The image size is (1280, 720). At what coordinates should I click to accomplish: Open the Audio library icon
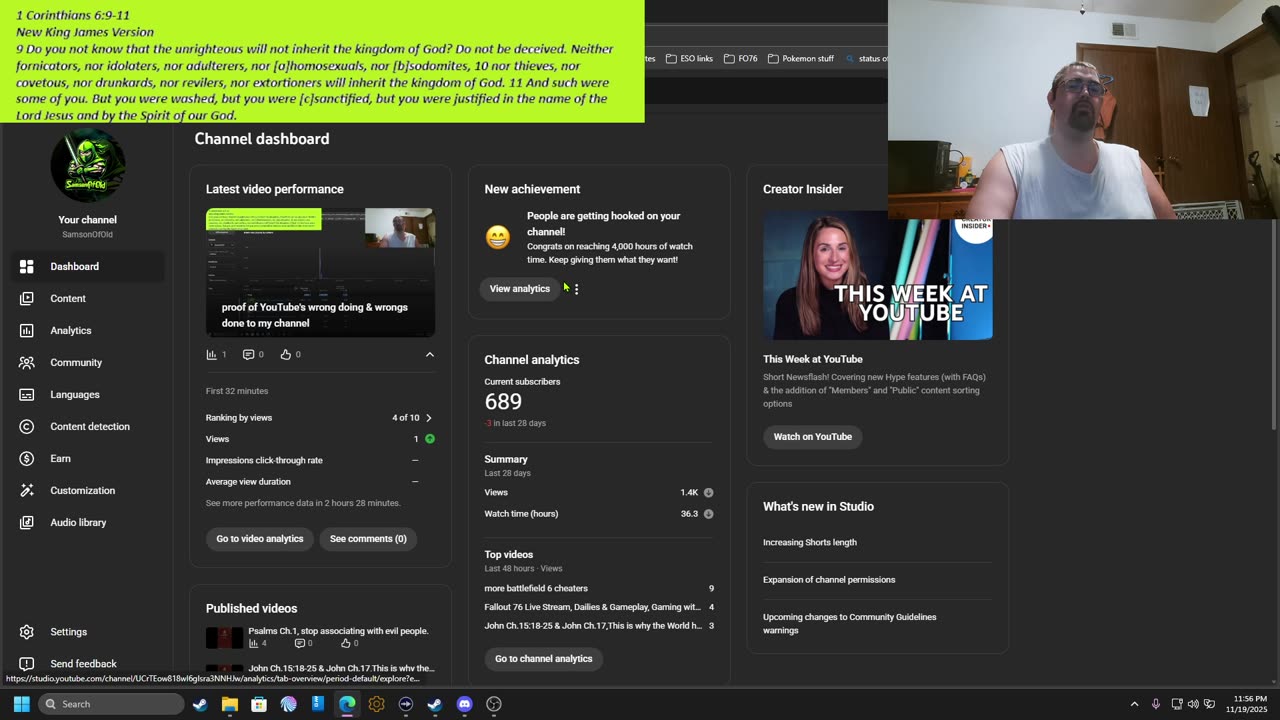(x=27, y=522)
